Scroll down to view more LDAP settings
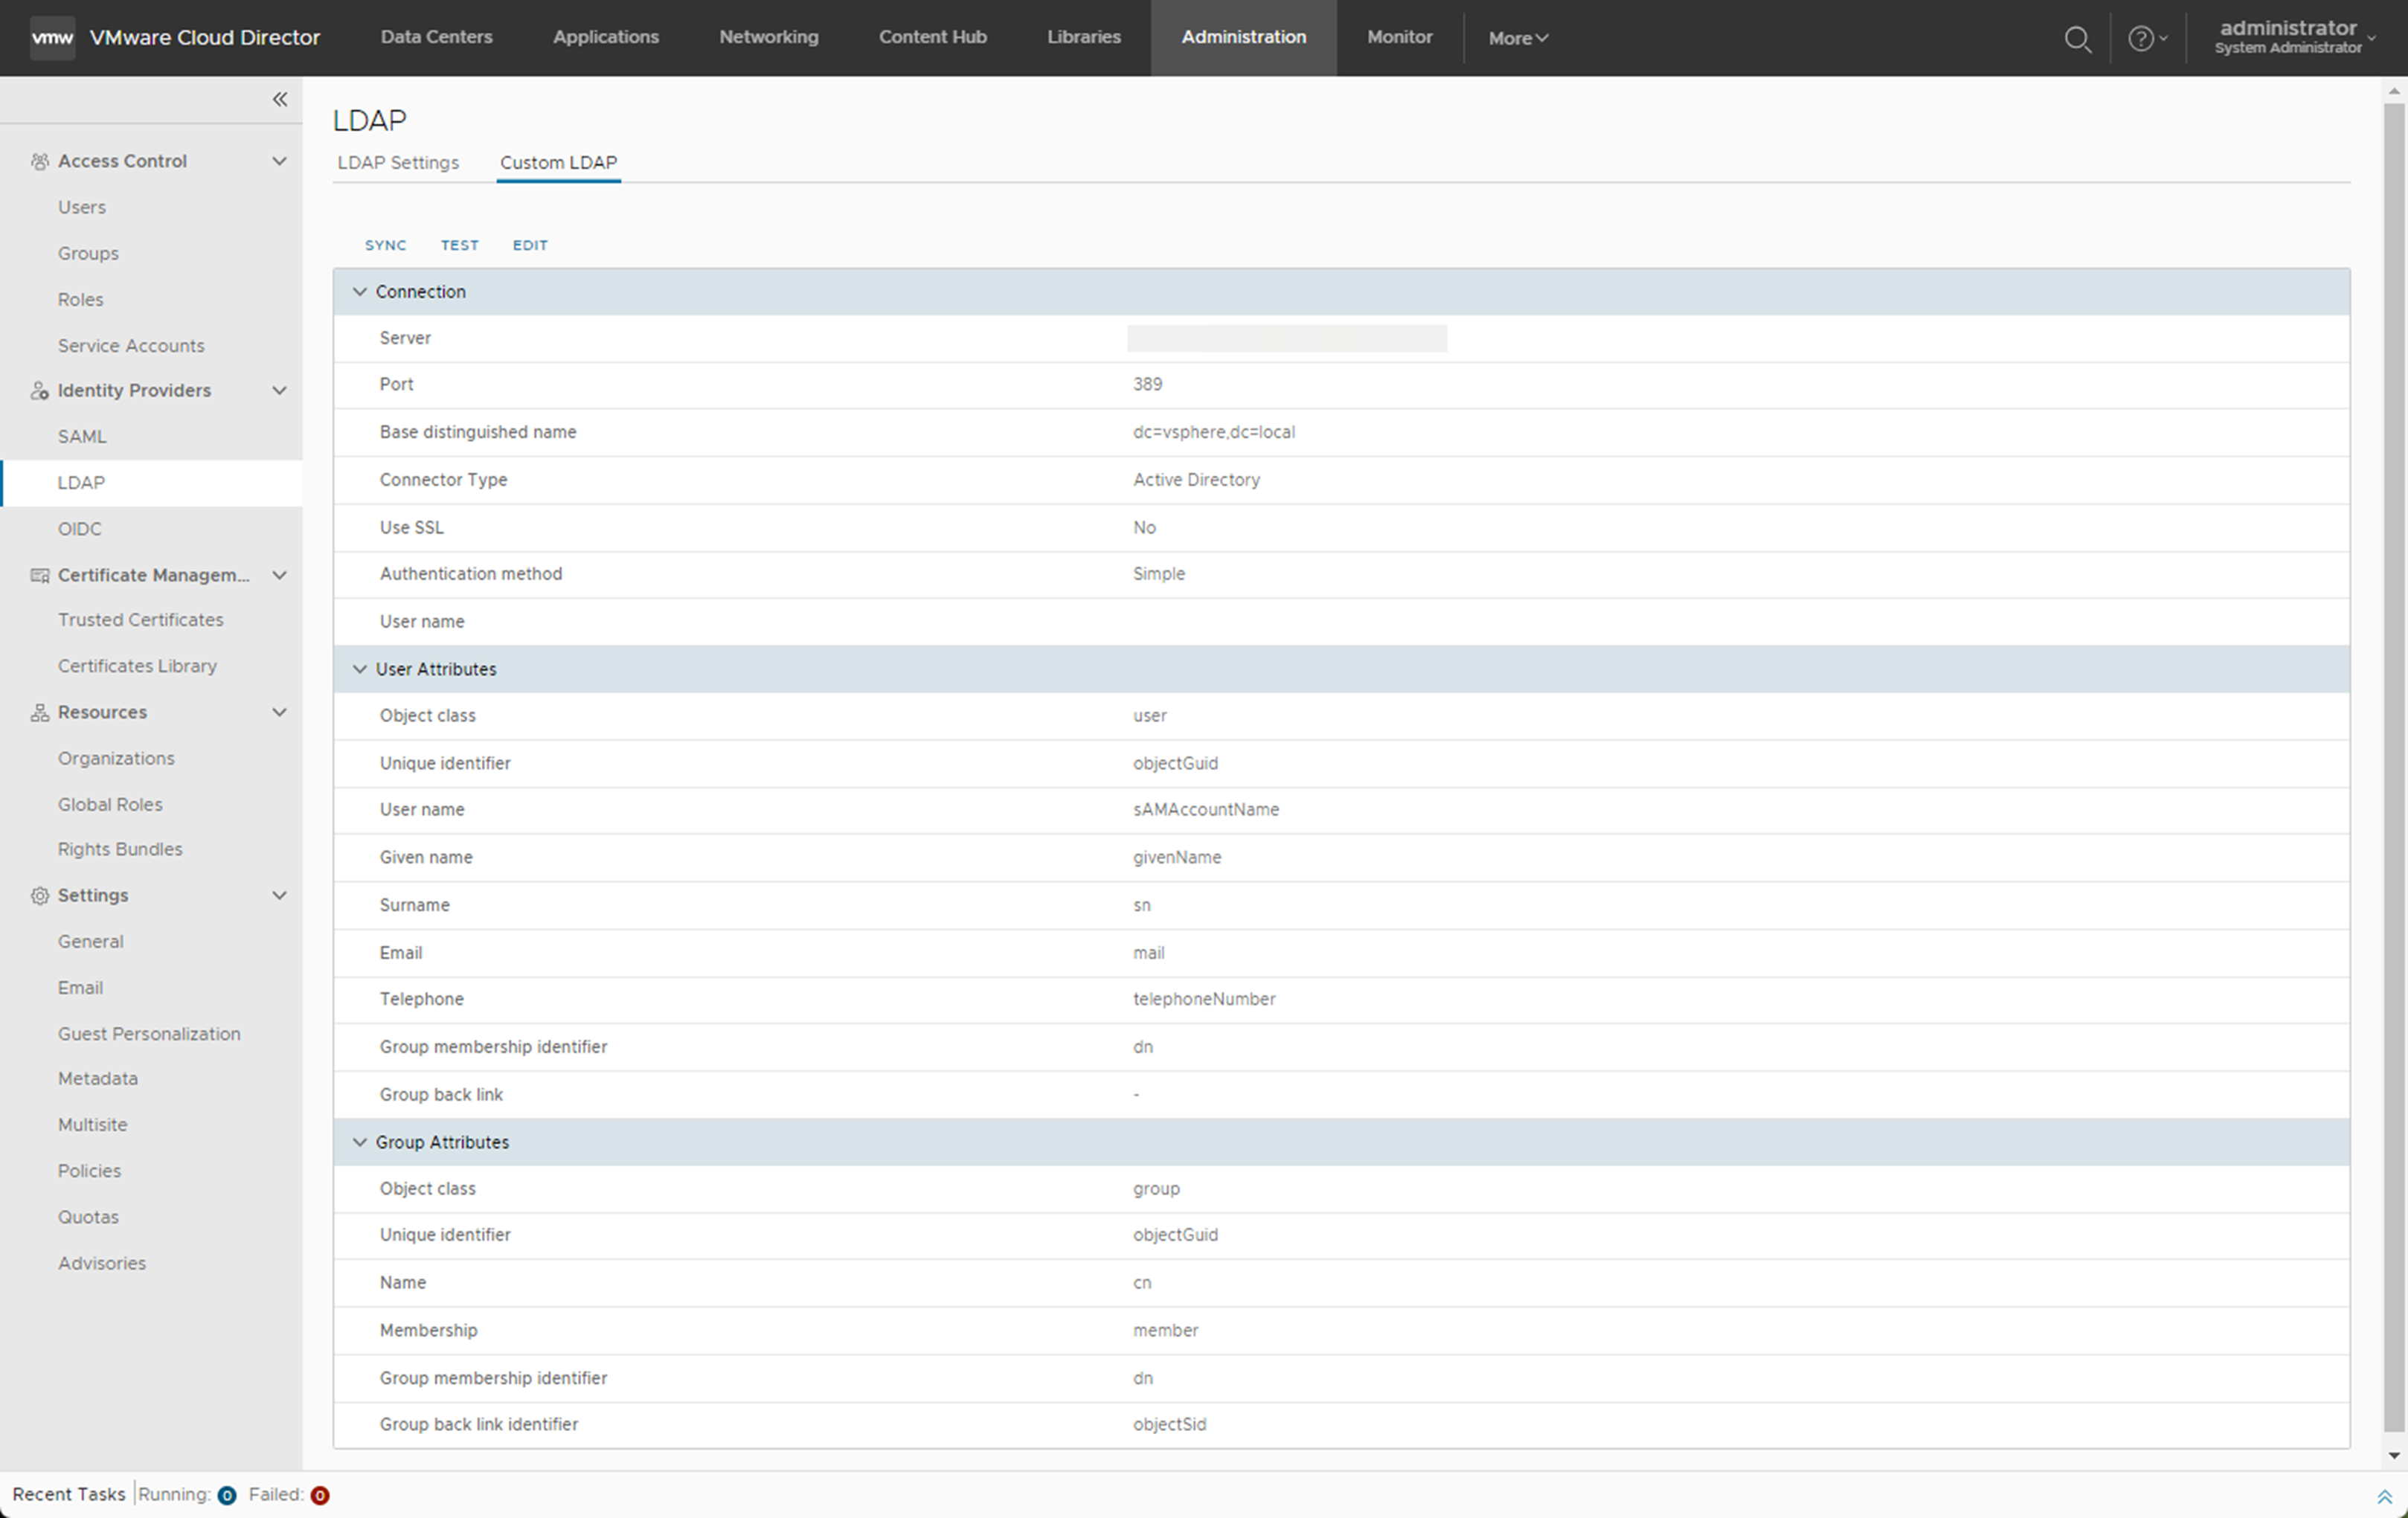 2394,1457
